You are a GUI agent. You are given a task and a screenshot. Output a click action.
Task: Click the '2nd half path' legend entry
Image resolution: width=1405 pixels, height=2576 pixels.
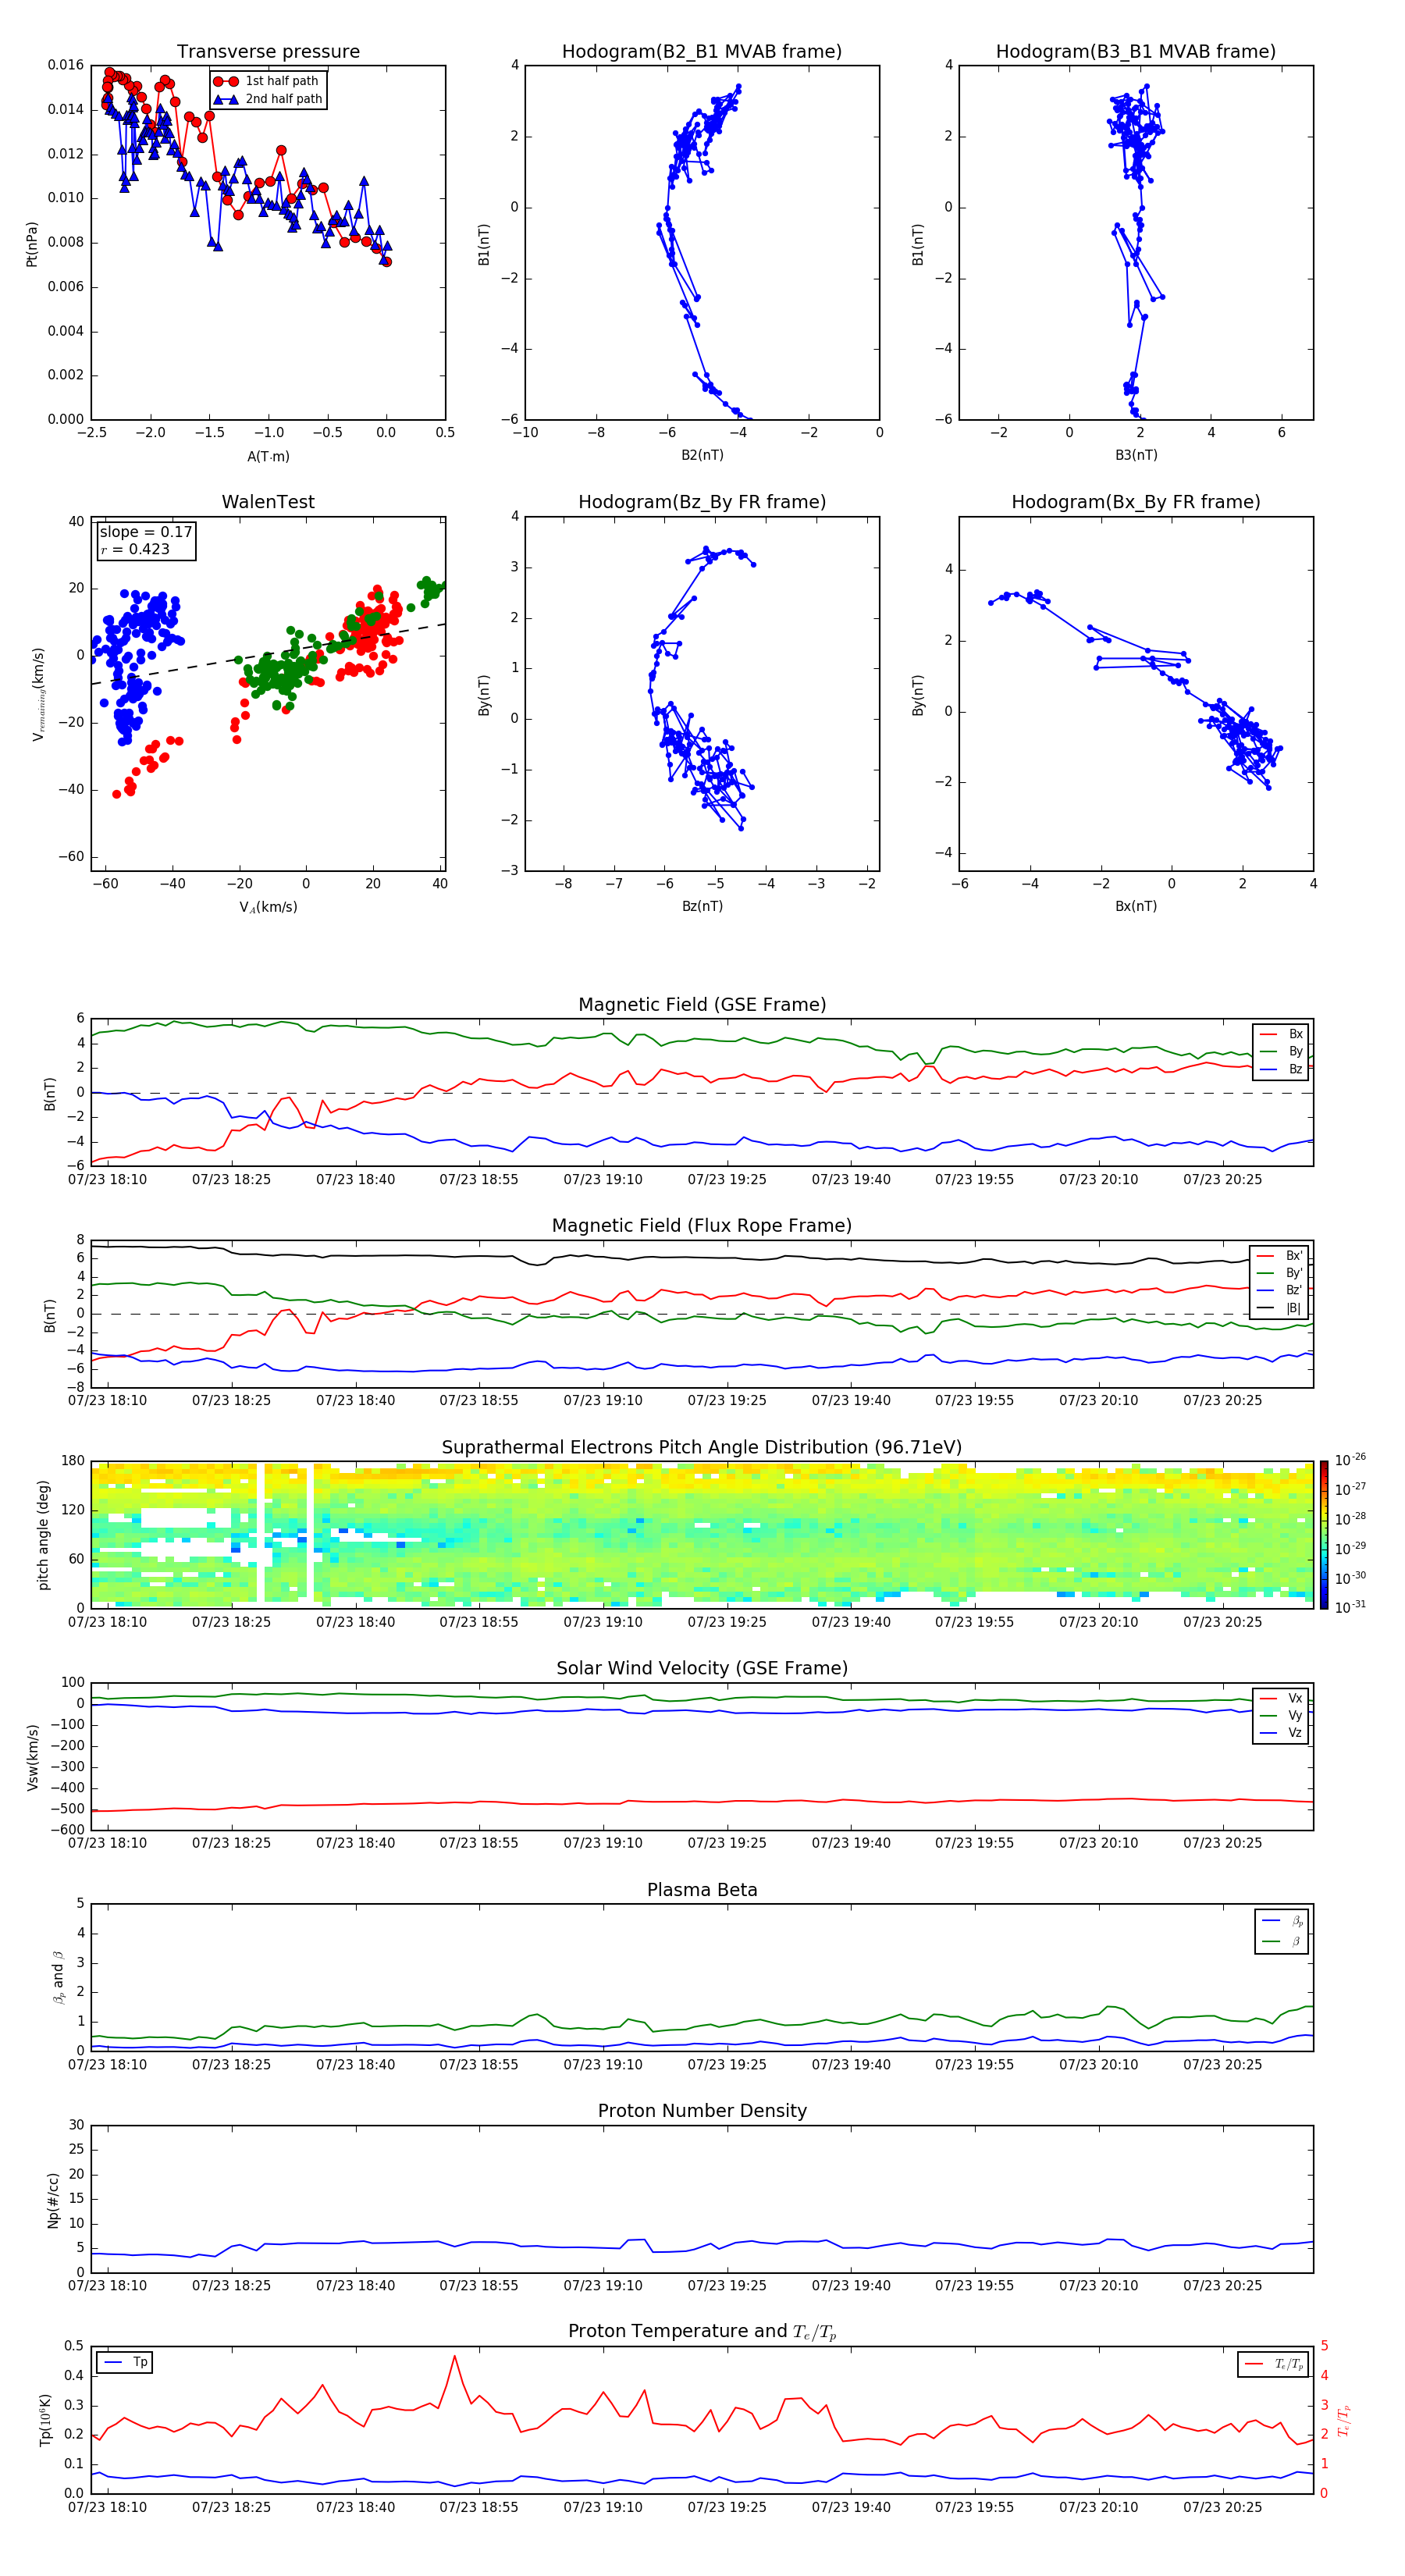coord(284,99)
